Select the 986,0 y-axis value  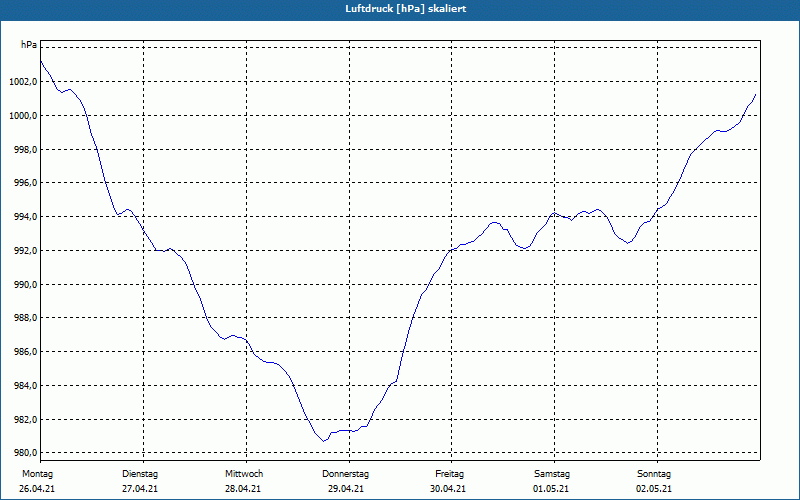coord(24,352)
